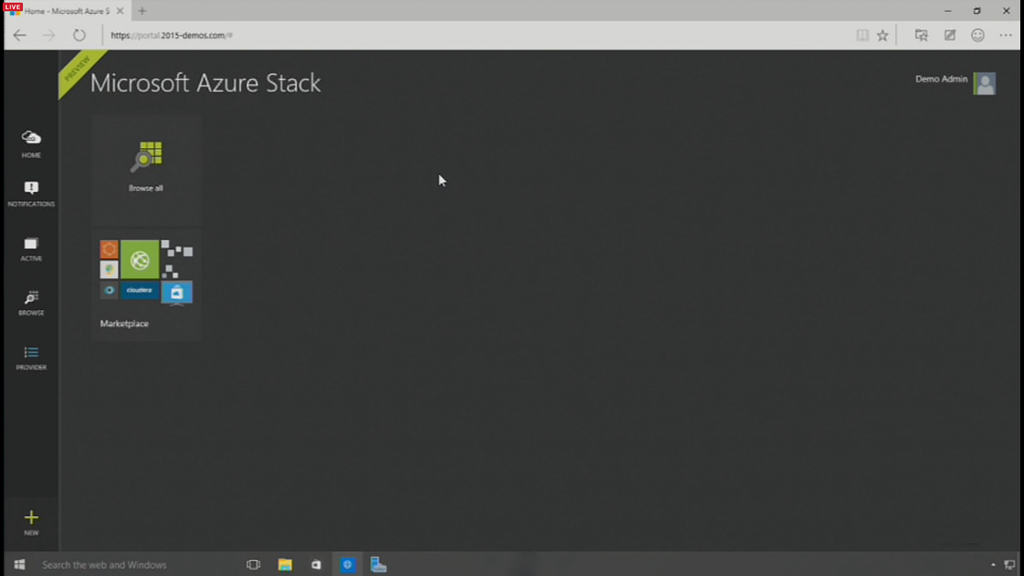
Task: Open Task View on the taskbar
Action: pos(253,564)
